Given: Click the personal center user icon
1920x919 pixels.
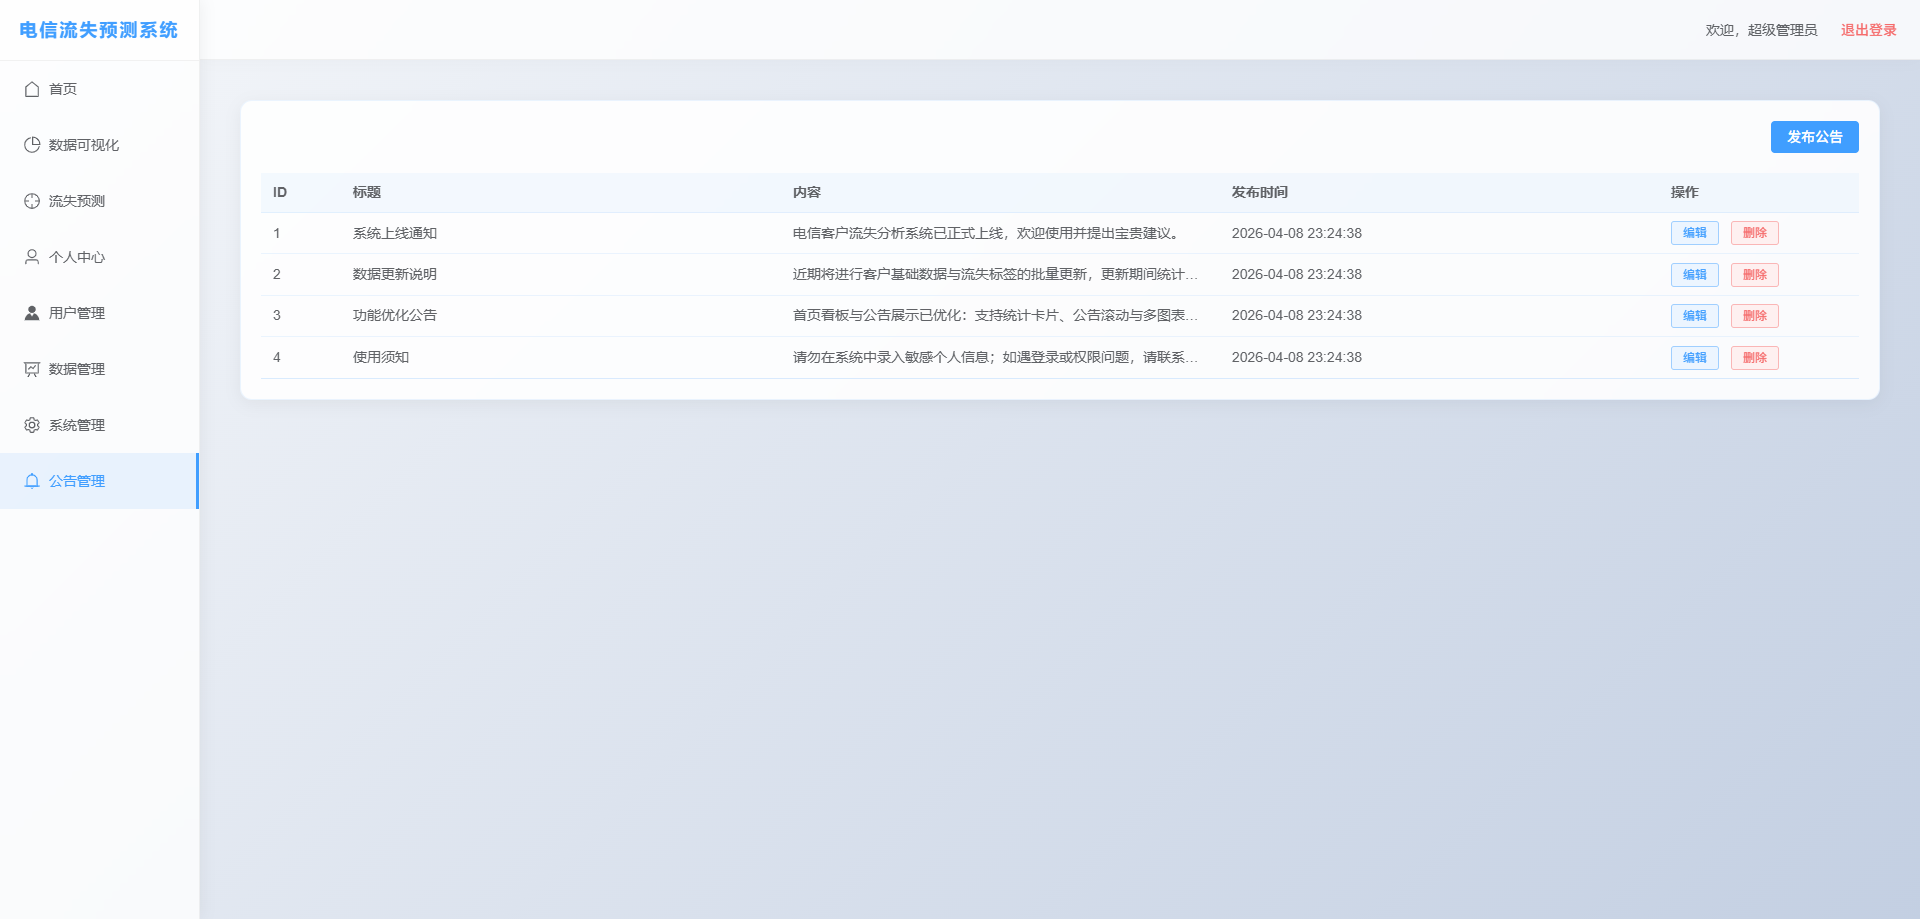Looking at the screenshot, I should click(32, 257).
